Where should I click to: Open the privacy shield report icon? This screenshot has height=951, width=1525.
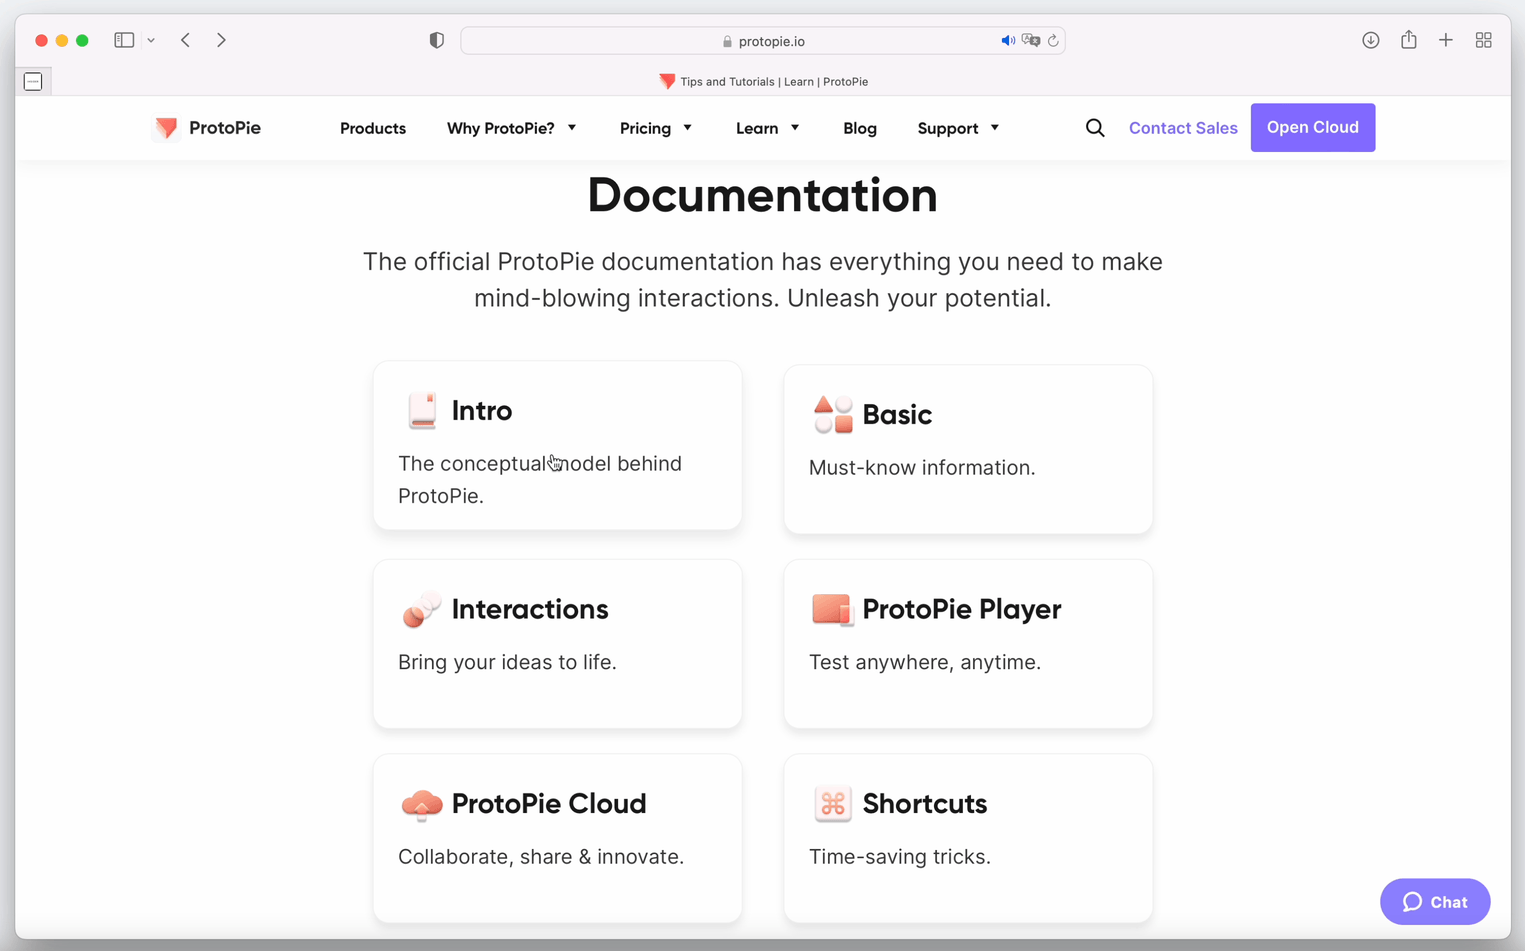click(x=437, y=40)
